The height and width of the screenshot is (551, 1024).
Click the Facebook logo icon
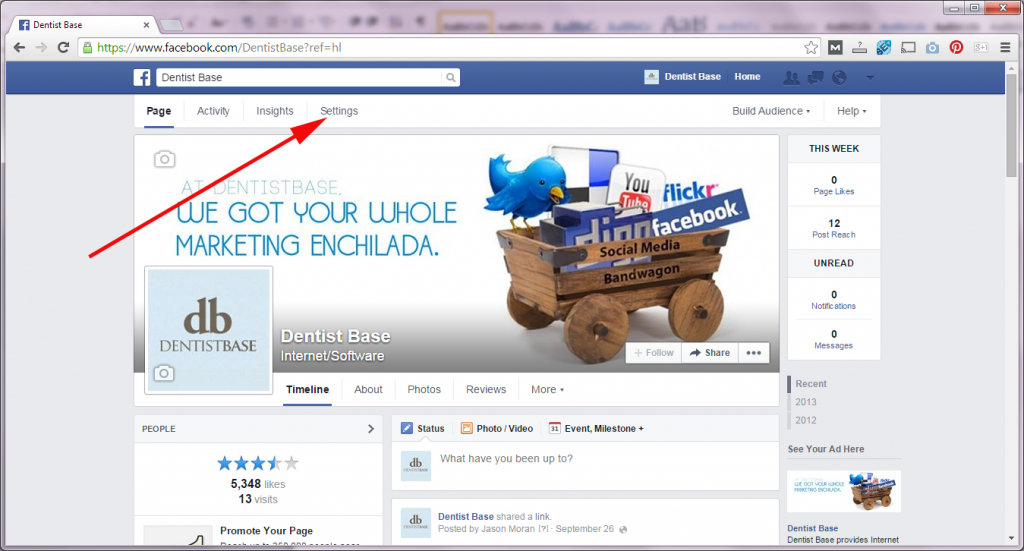(142, 77)
